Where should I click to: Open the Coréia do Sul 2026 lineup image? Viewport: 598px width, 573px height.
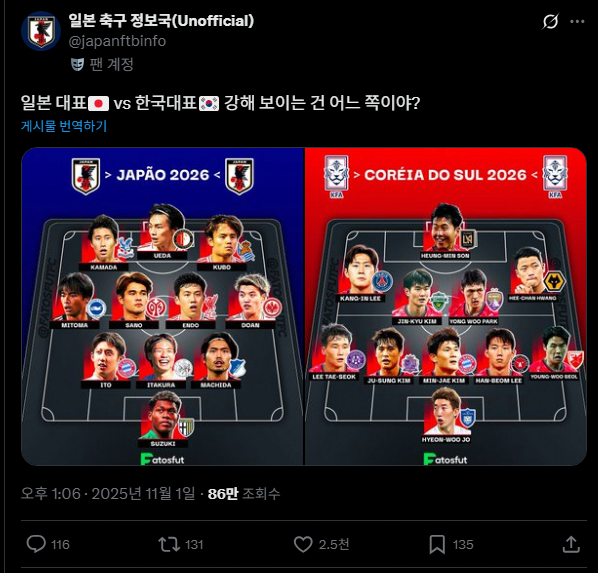pyautogui.click(x=445, y=306)
